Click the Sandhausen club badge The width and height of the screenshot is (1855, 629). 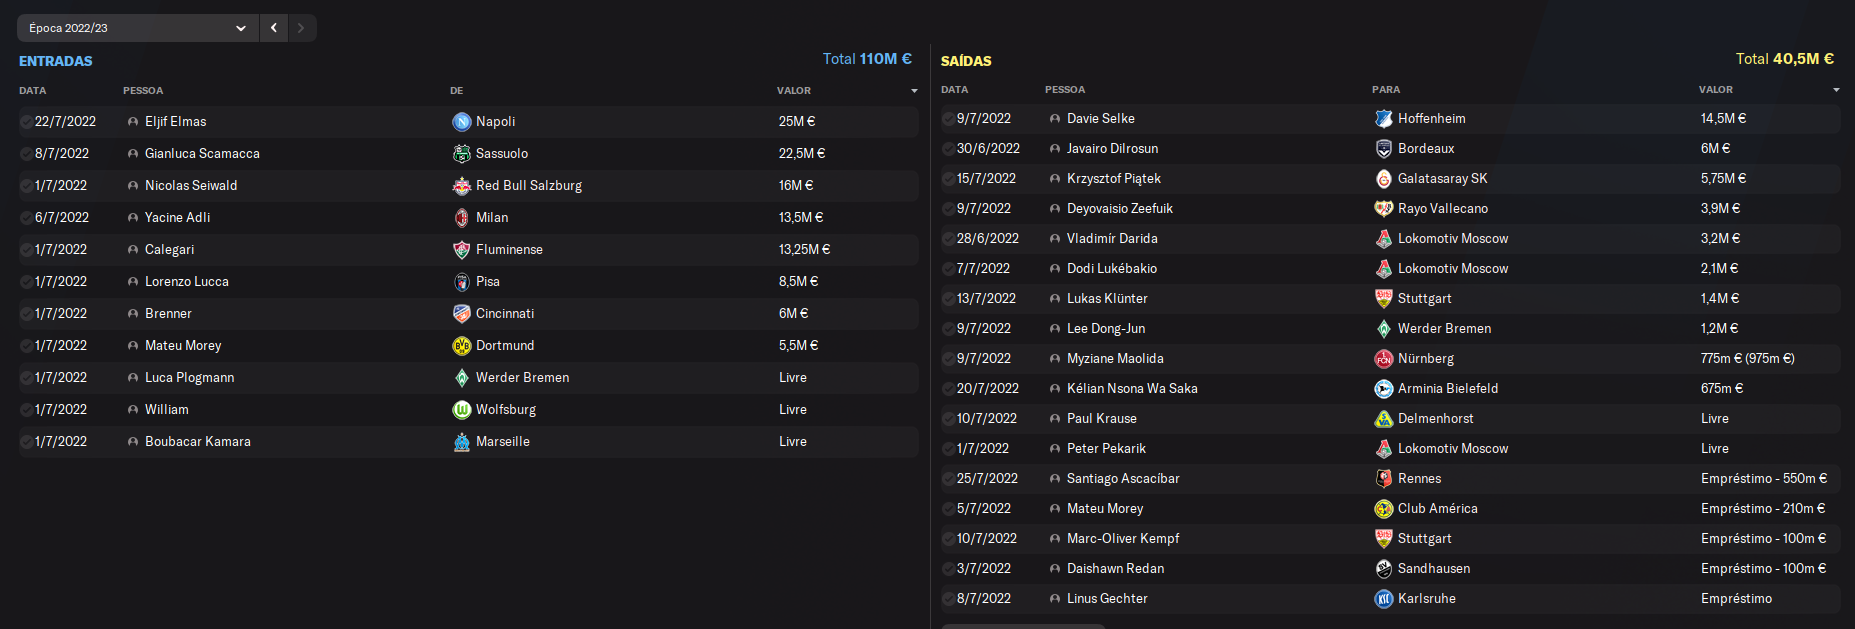pyautogui.click(x=1383, y=569)
